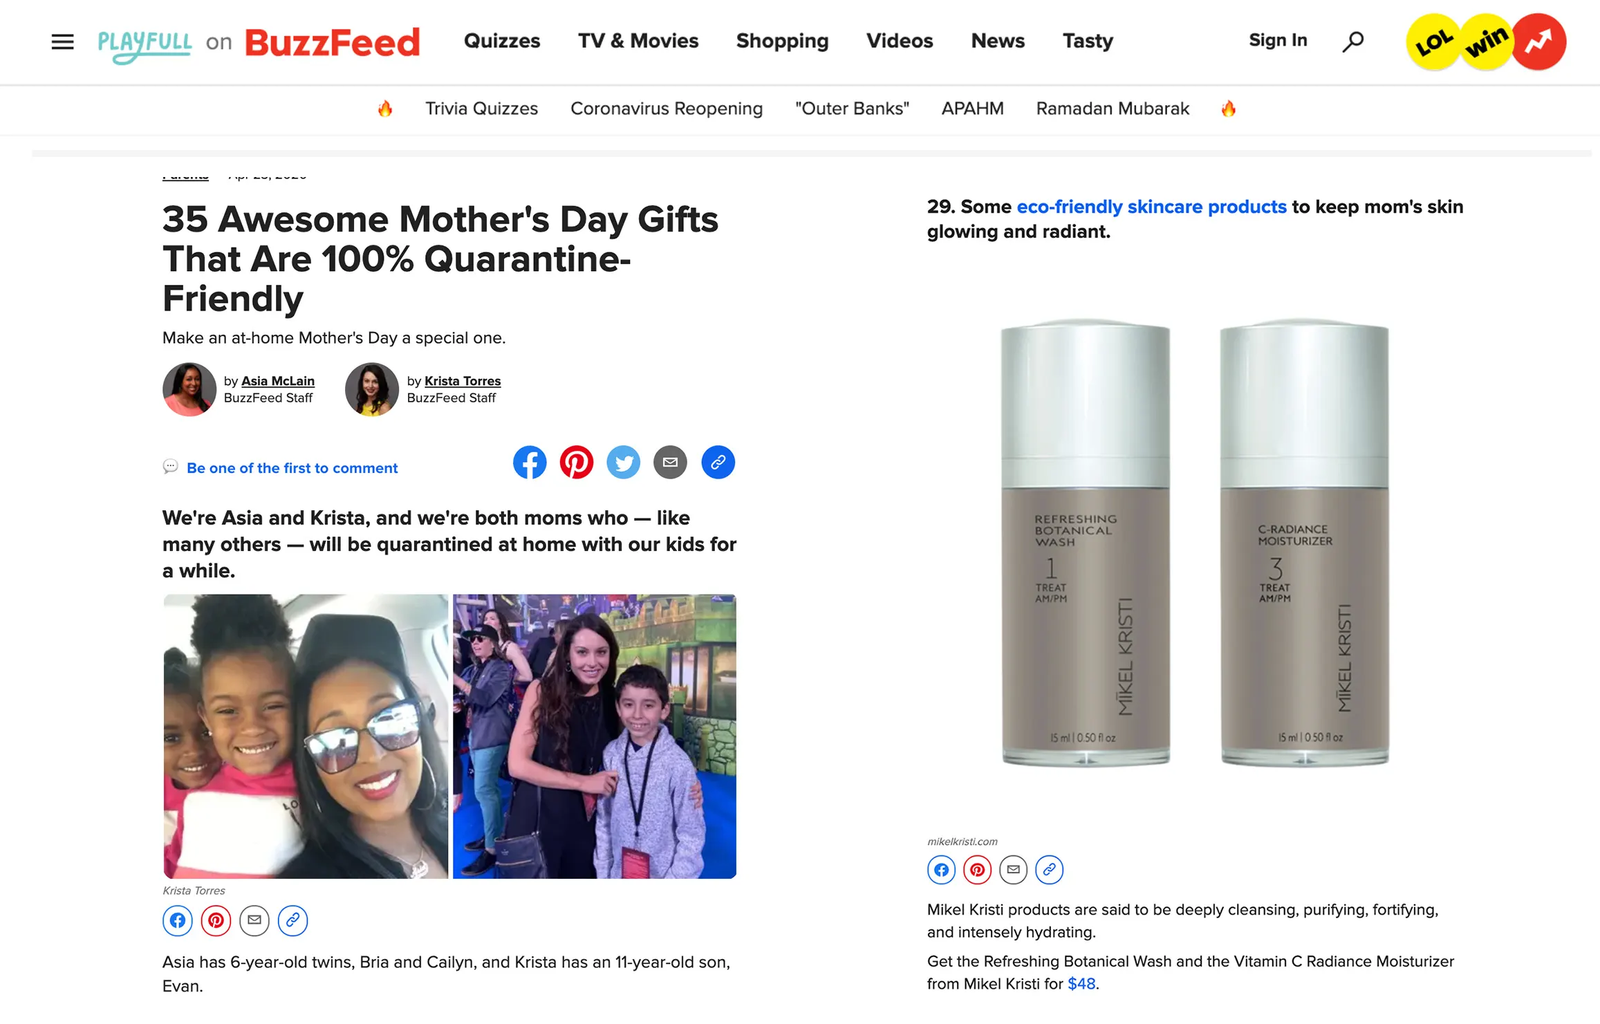
Task: Share article on Pinterest (large red icon)
Action: (x=576, y=462)
